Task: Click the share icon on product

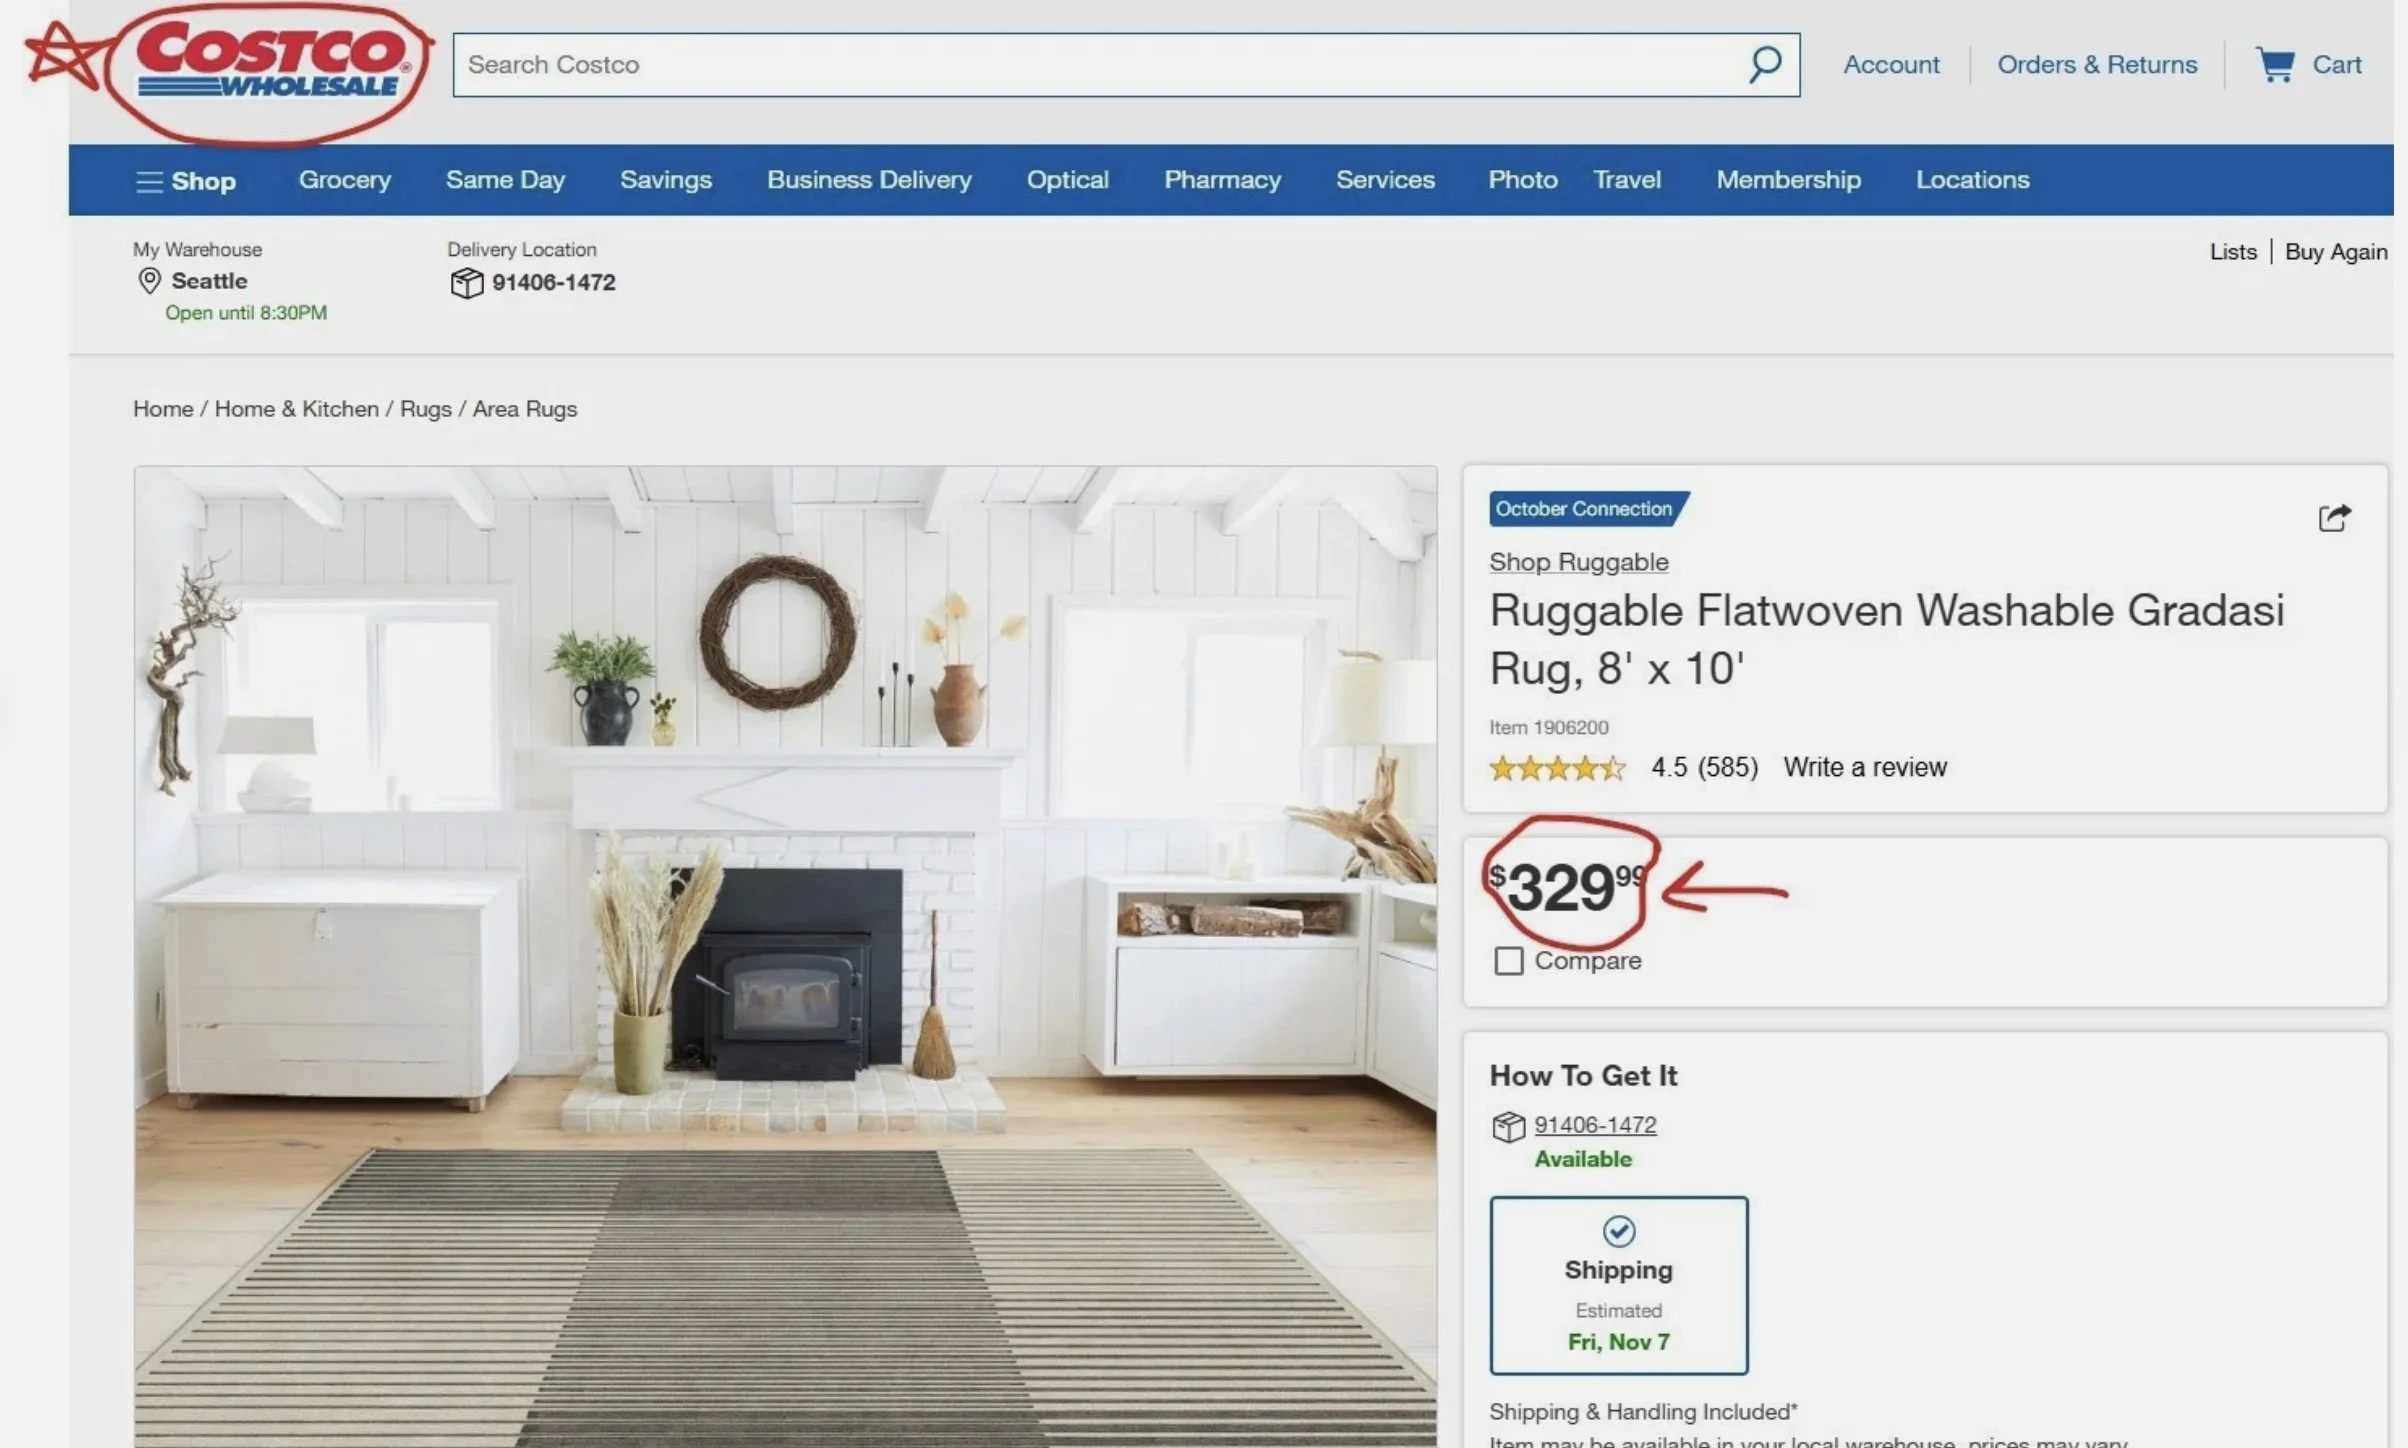Action: [x=2334, y=518]
